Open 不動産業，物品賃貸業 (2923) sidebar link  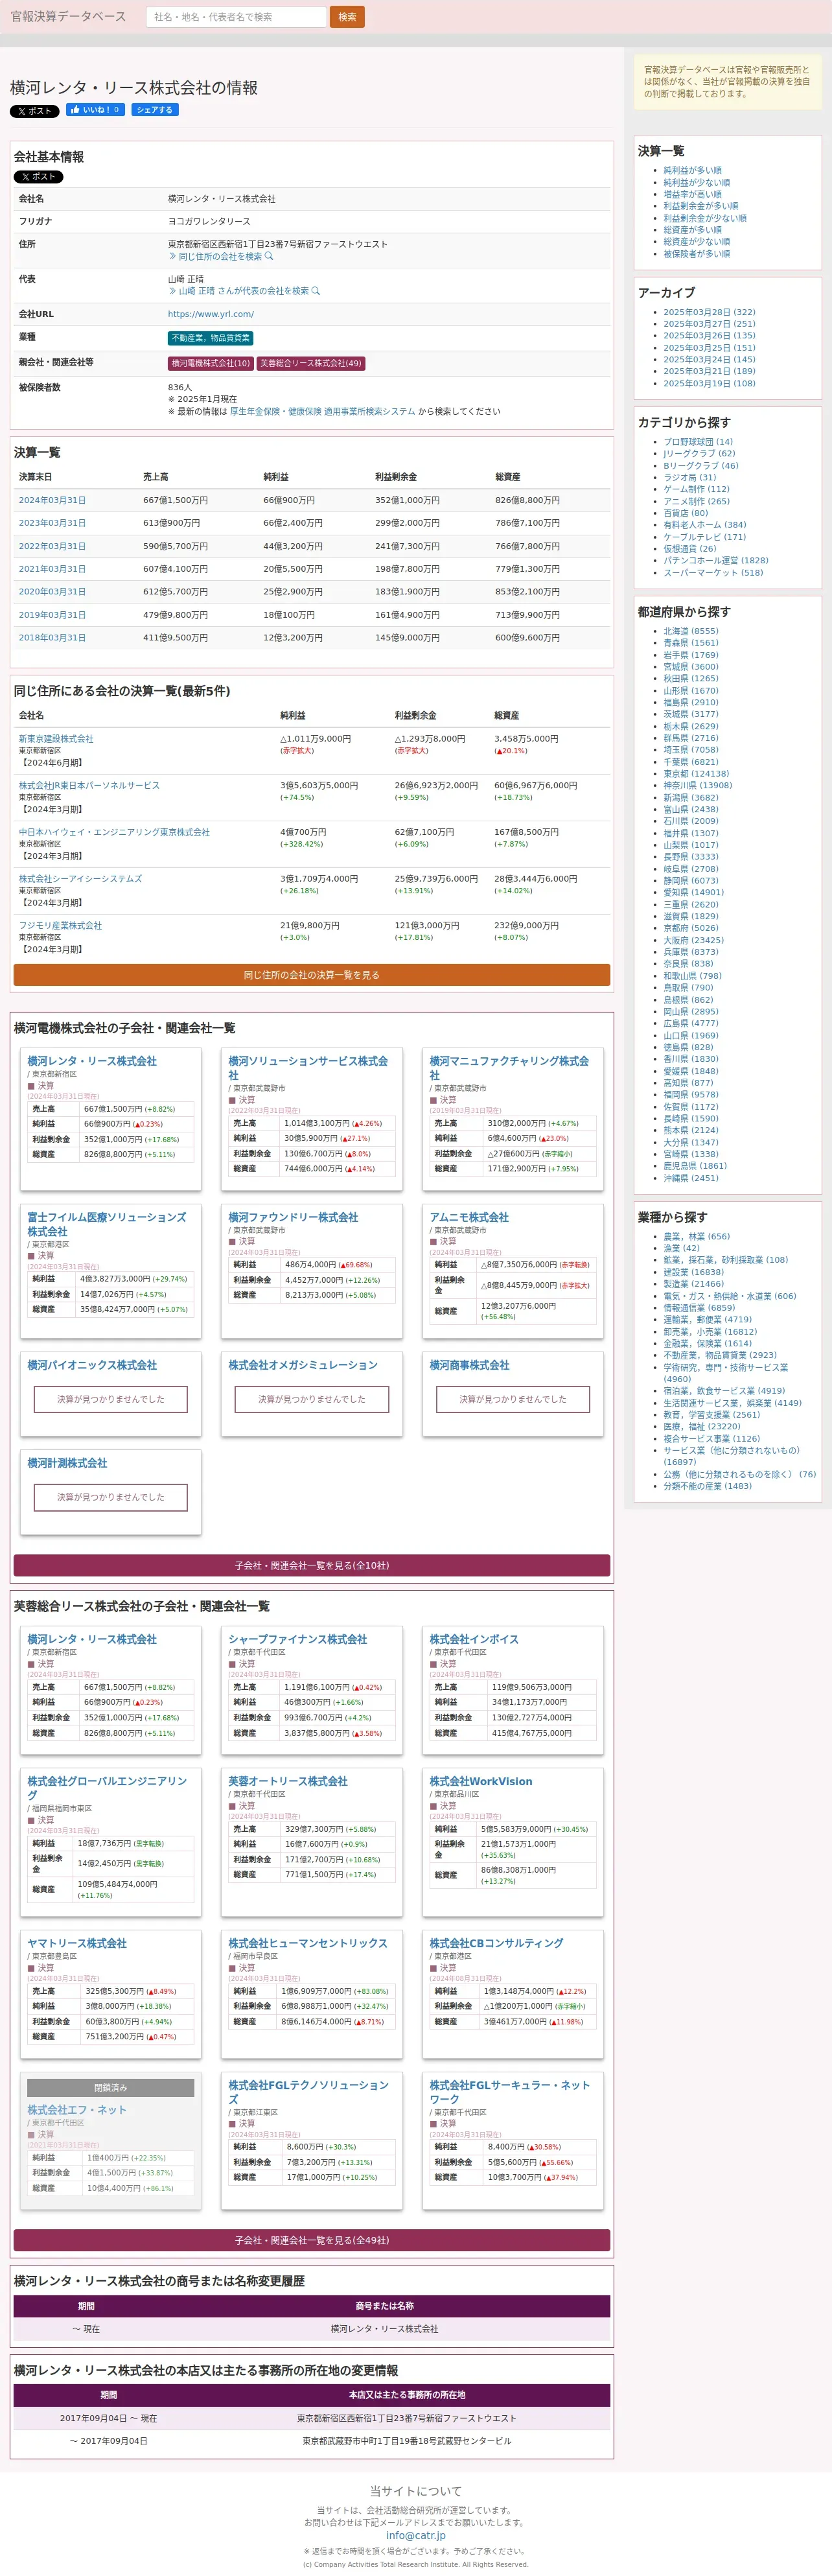pyautogui.click(x=720, y=1355)
